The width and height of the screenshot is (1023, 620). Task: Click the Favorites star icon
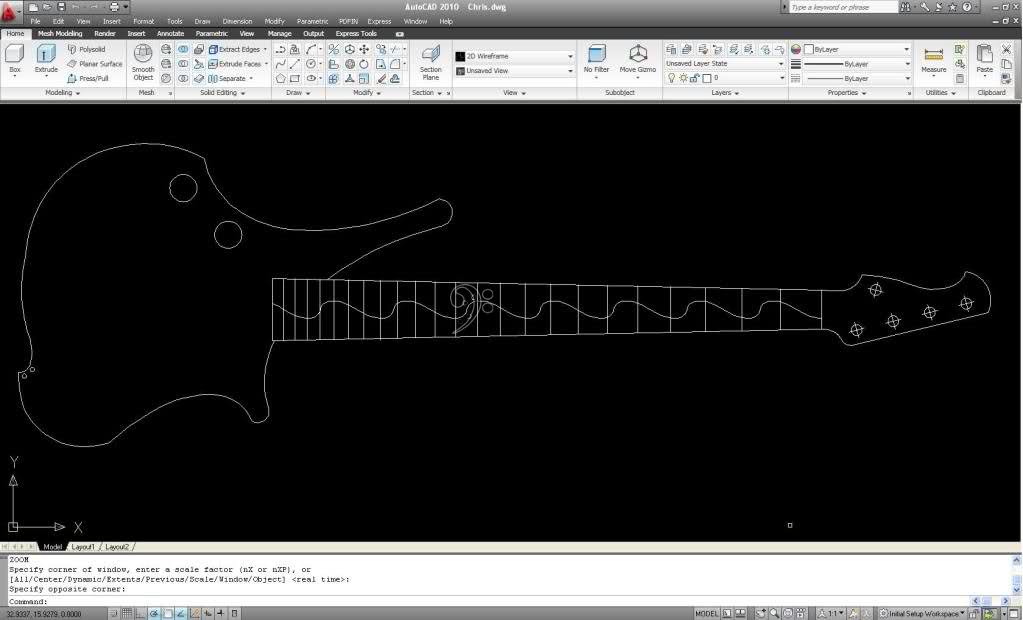point(953,7)
